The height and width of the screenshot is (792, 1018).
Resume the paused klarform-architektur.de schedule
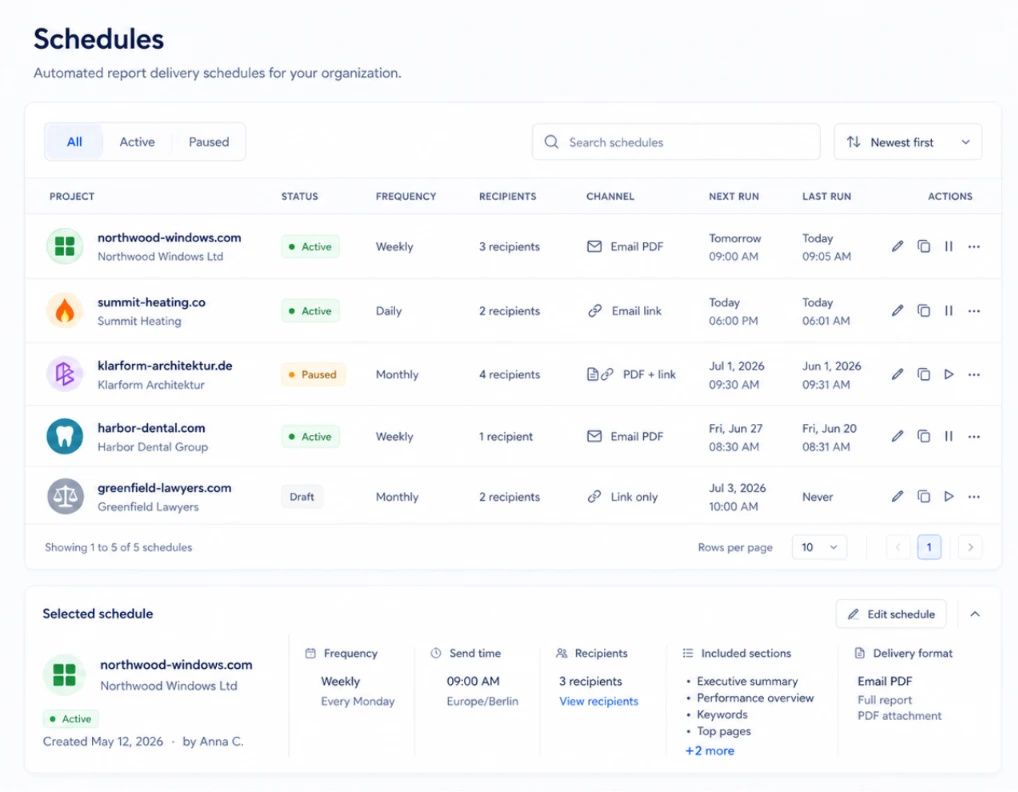click(x=949, y=375)
